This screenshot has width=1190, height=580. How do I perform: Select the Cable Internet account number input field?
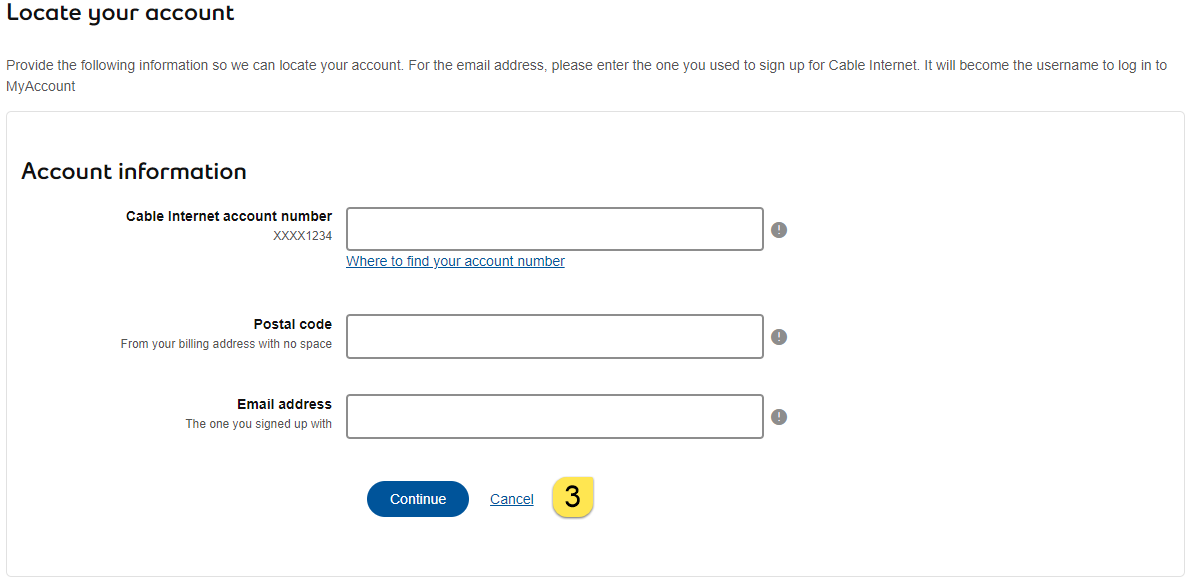tap(554, 229)
